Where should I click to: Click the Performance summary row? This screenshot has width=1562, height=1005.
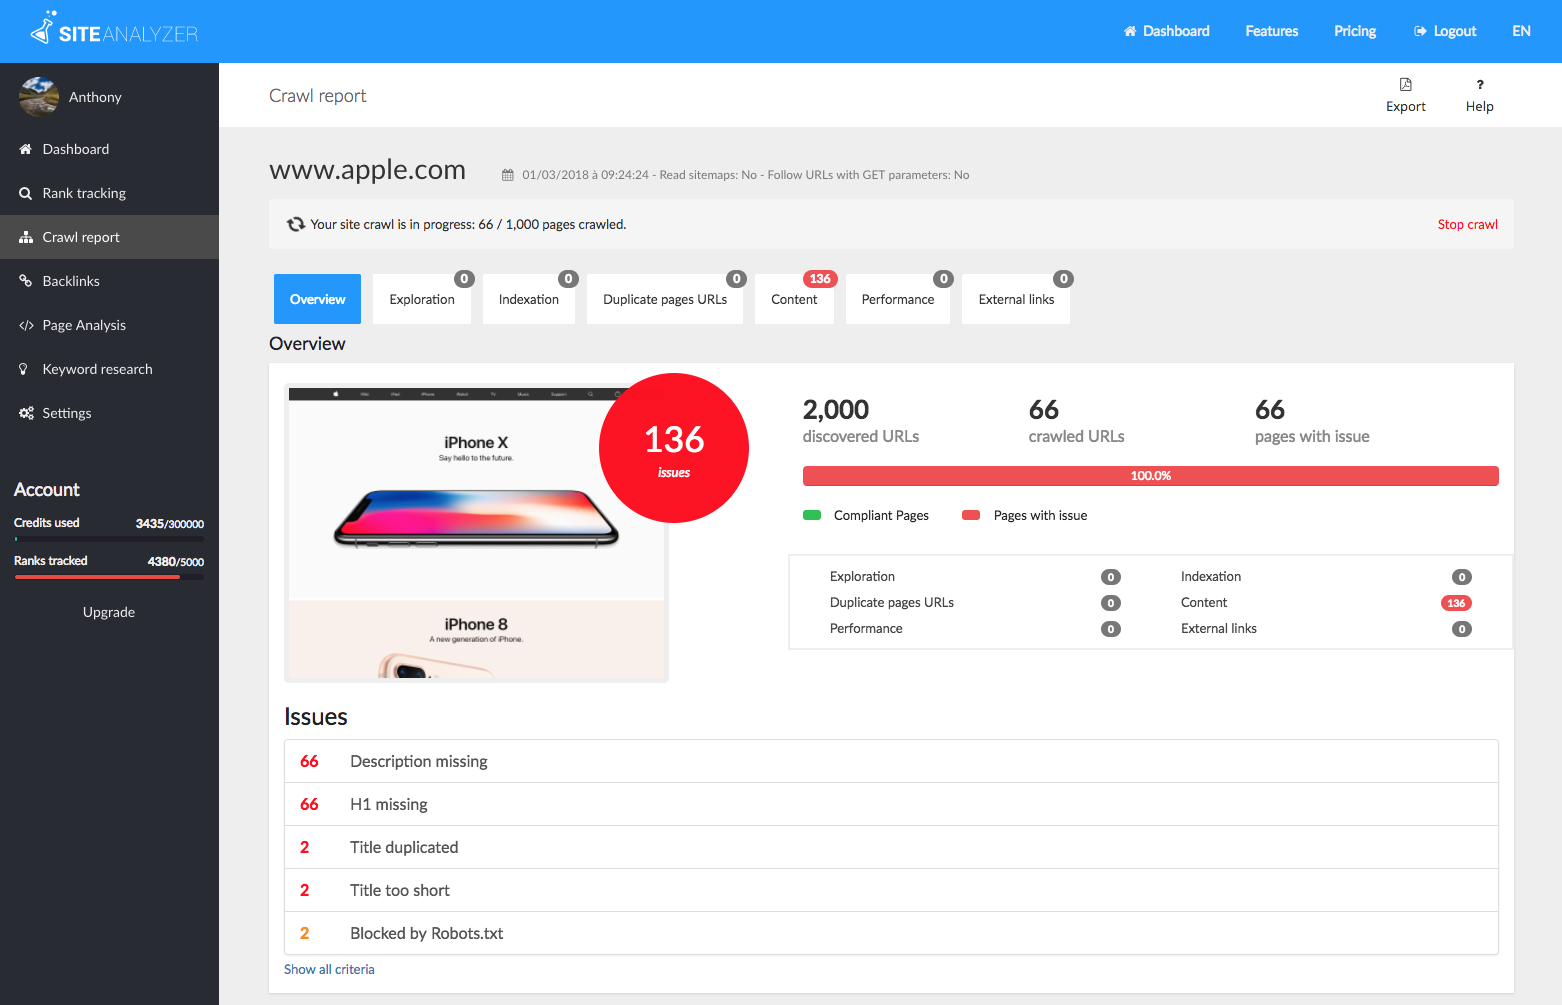click(x=975, y=629)
